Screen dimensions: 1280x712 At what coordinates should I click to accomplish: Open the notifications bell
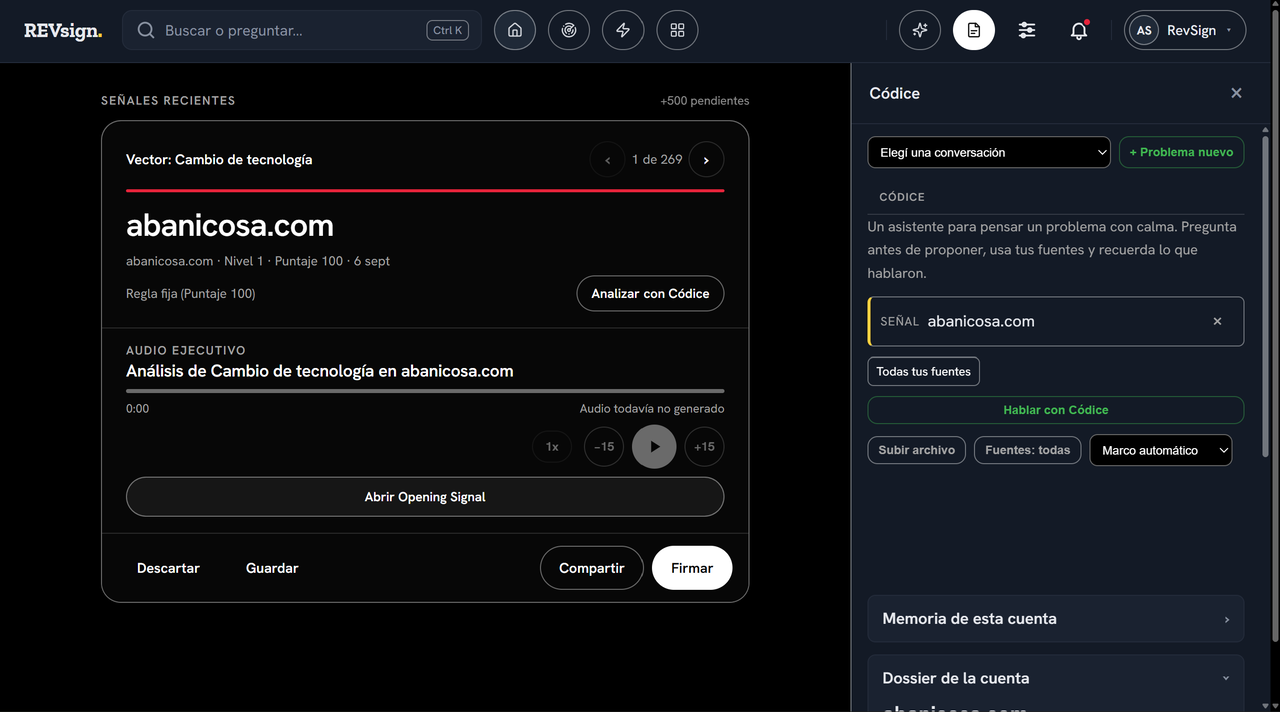coord(1079,30)
